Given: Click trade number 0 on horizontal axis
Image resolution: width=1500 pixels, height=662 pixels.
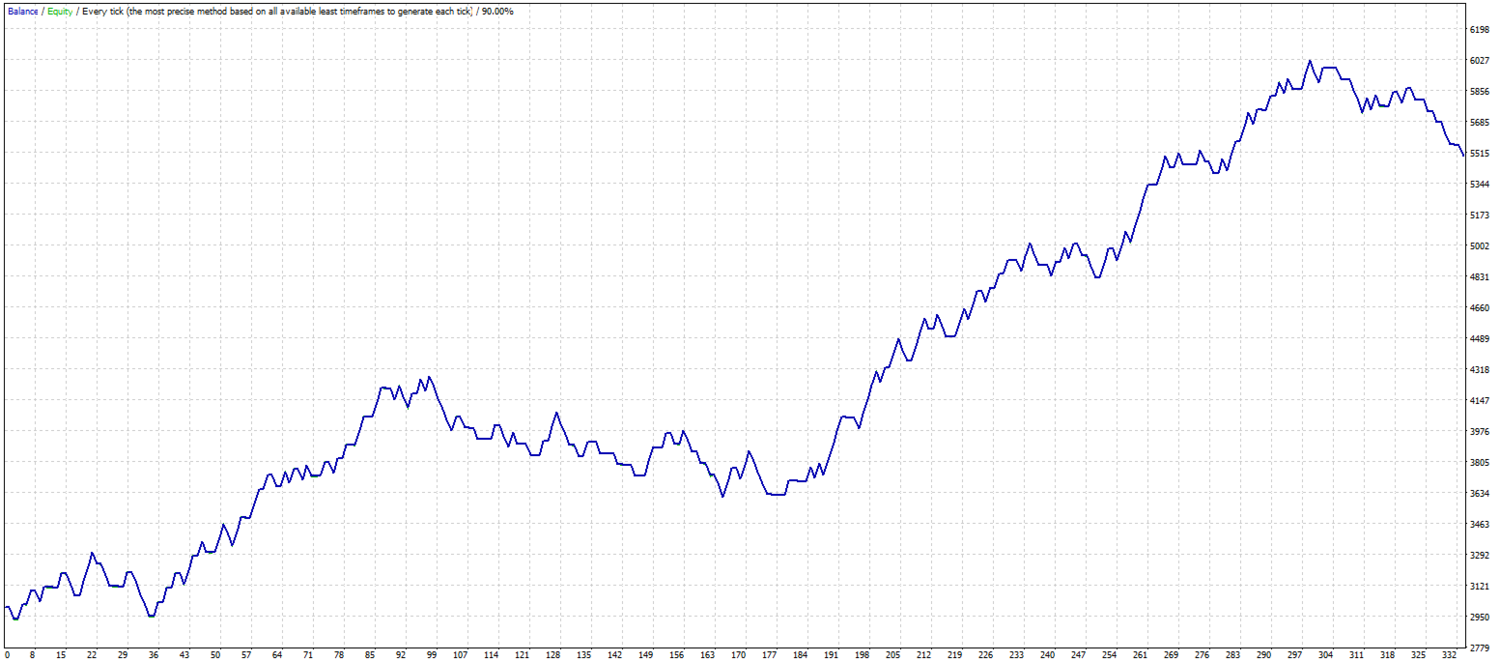Looking at the screenshot, I should pyautogui.click(x=6, y=655).
